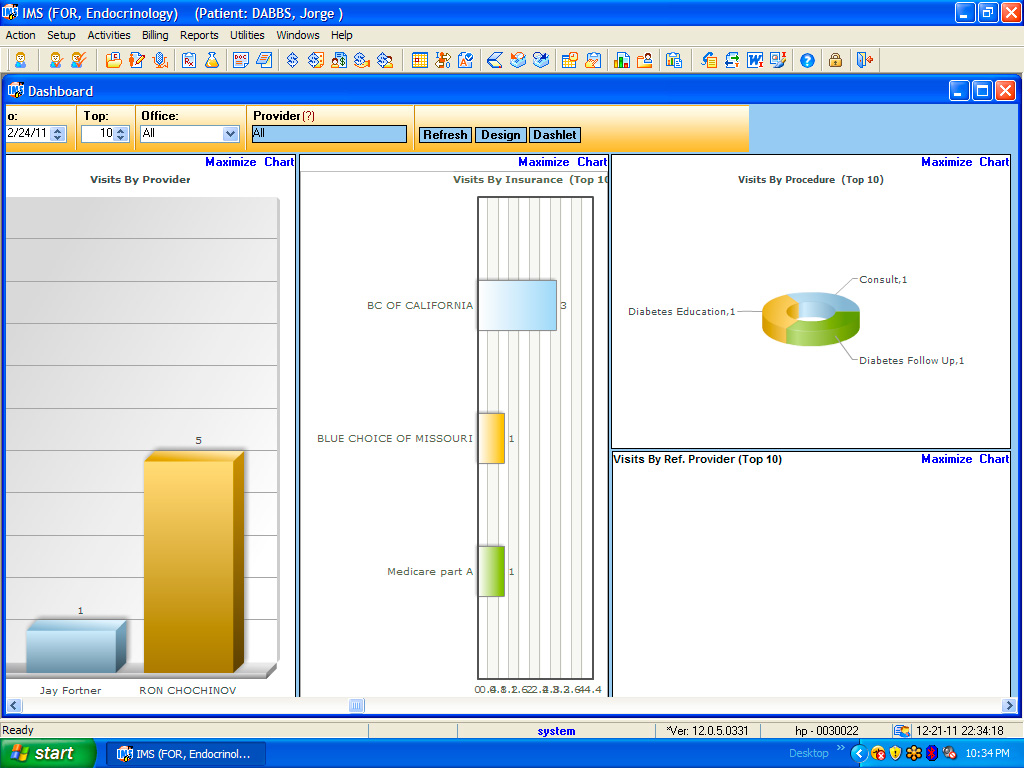Click the BC OF CALIFORNIA bar
Viewport: 1024px width, 768px height.
(x=517, y=306)
